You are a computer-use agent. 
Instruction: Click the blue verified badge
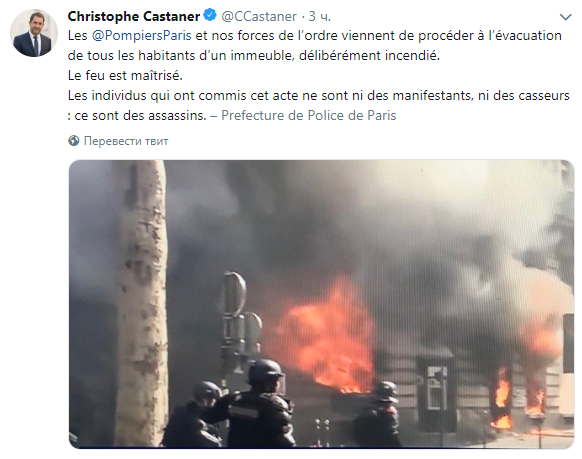pos(210,16)
